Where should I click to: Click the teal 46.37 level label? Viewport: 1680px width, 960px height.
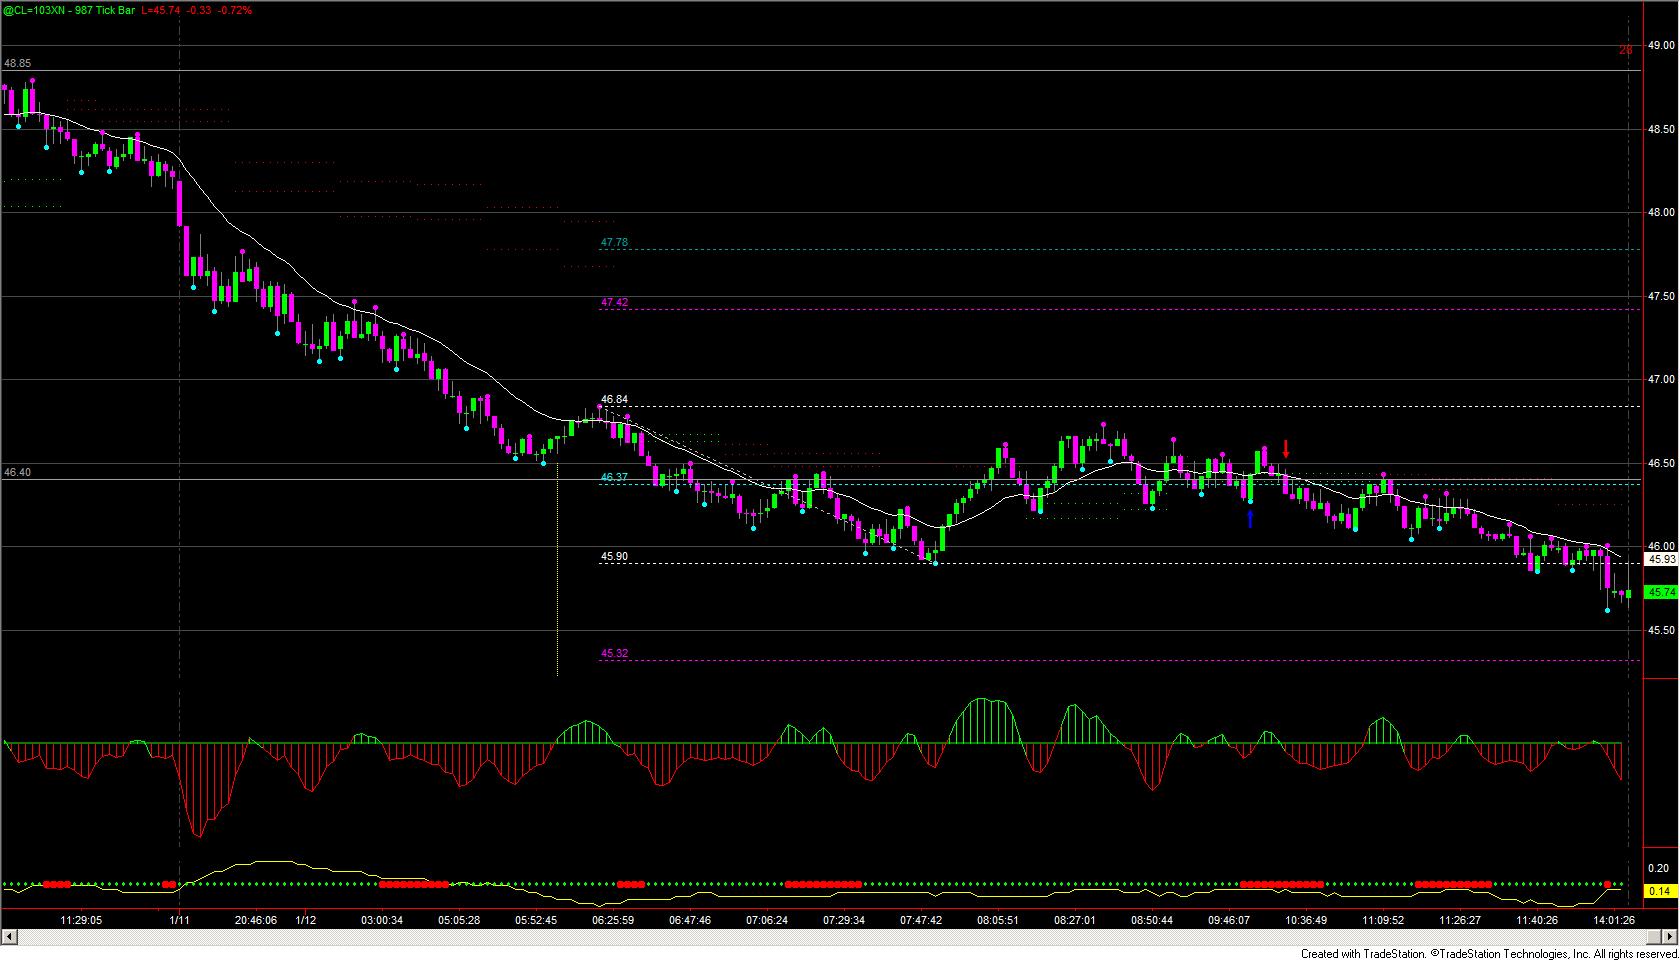(x=614, y=477)
